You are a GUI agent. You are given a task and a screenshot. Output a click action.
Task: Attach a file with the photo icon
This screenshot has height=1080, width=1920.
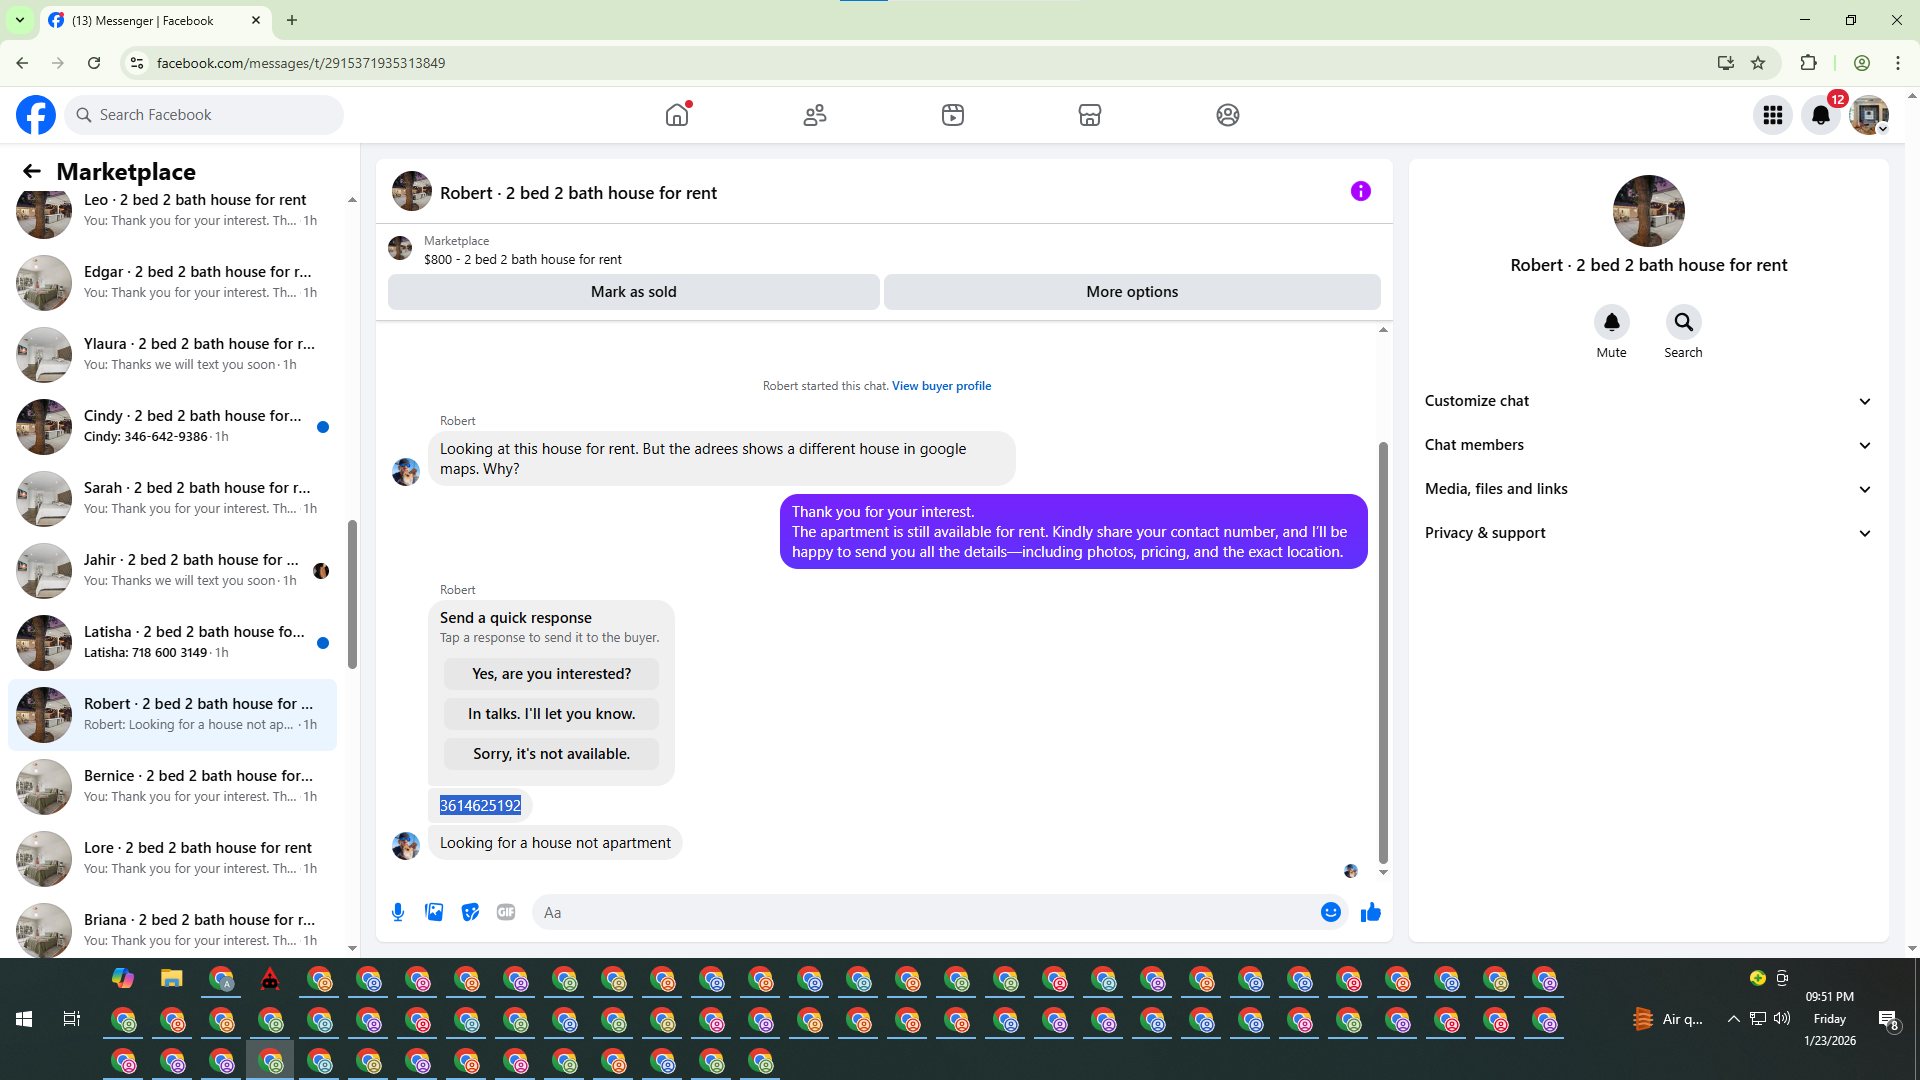pyautogui.click(x=434, y=912)
